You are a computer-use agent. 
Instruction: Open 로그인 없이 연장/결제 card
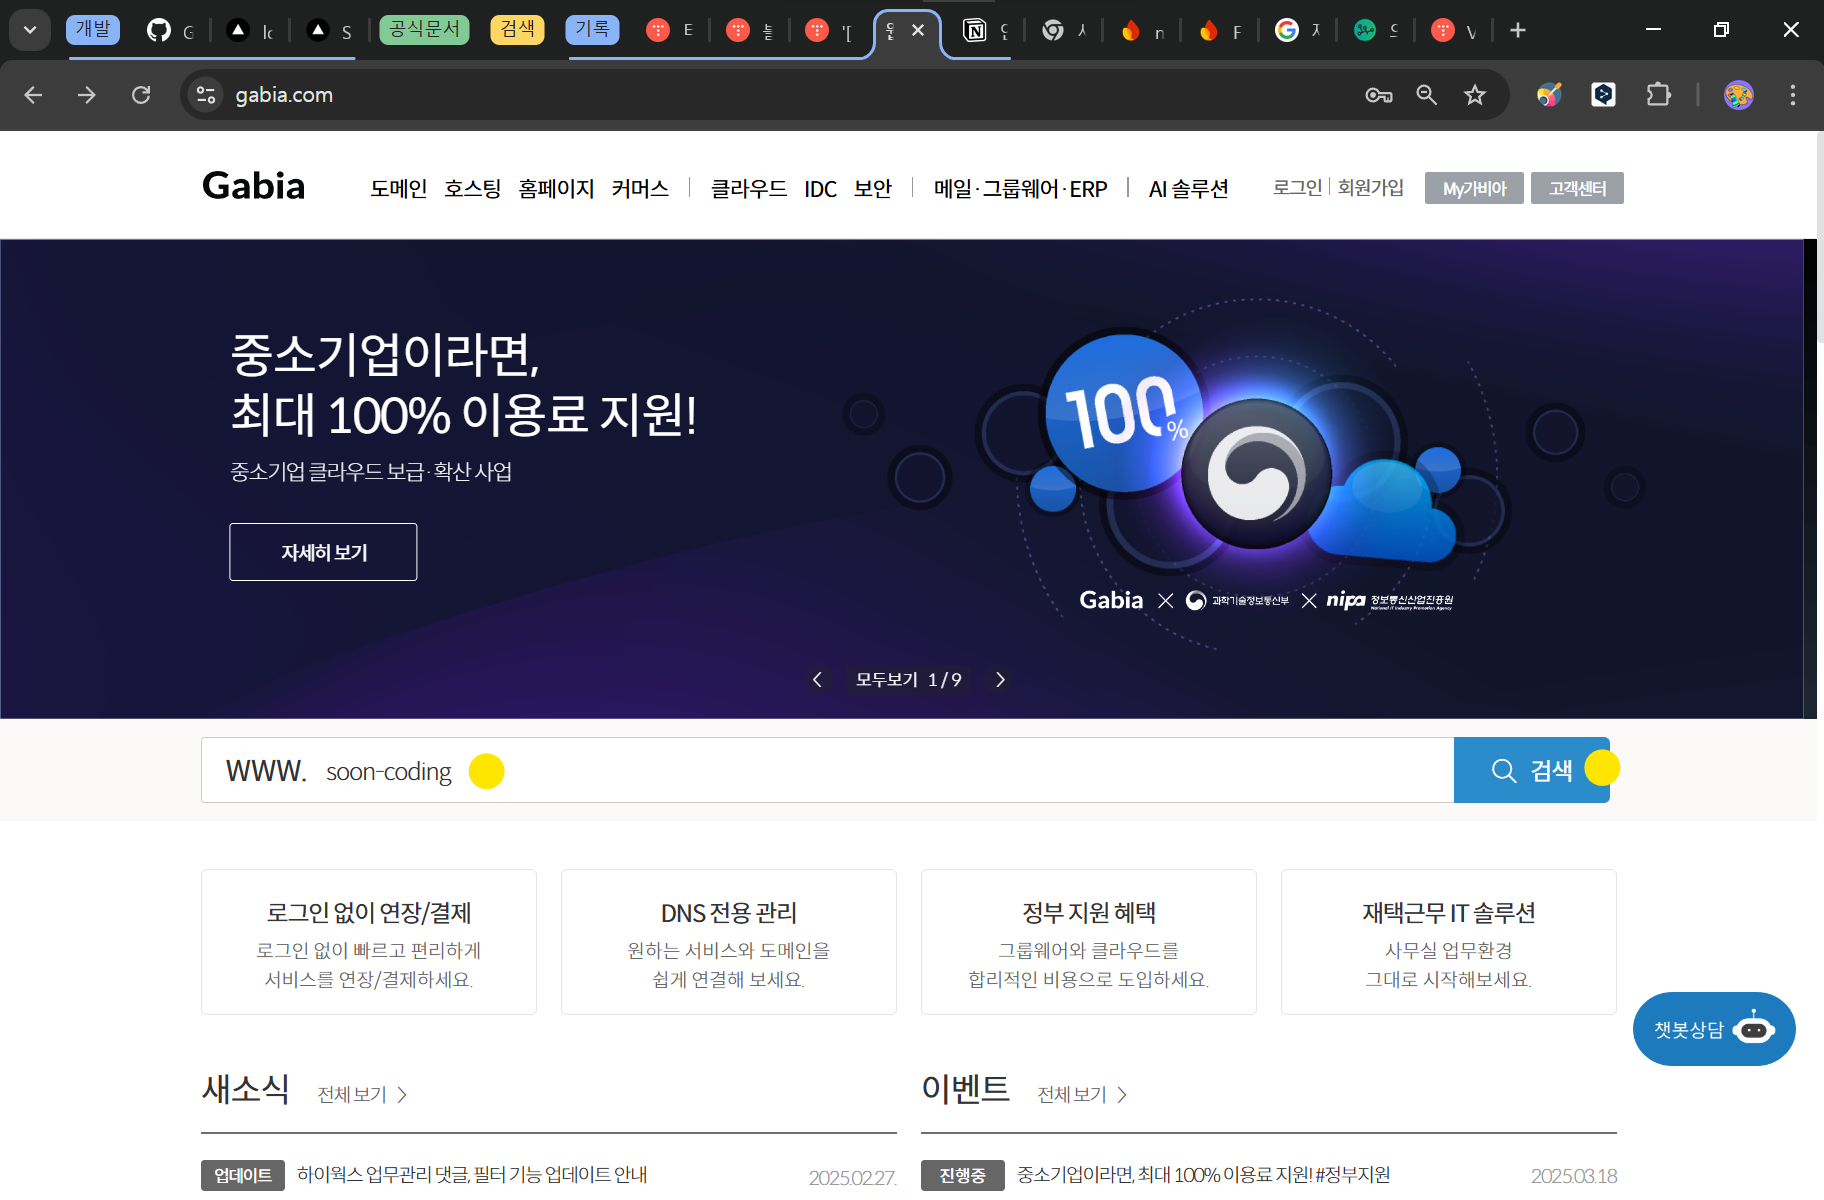(369, 942)
